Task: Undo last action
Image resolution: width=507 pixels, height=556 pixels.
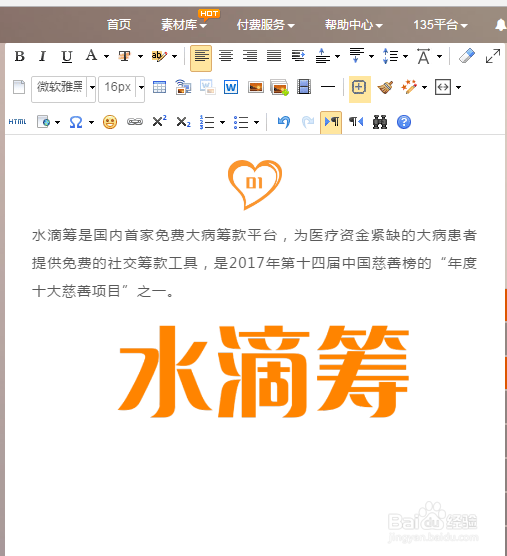Action: (x=284, y=122)
